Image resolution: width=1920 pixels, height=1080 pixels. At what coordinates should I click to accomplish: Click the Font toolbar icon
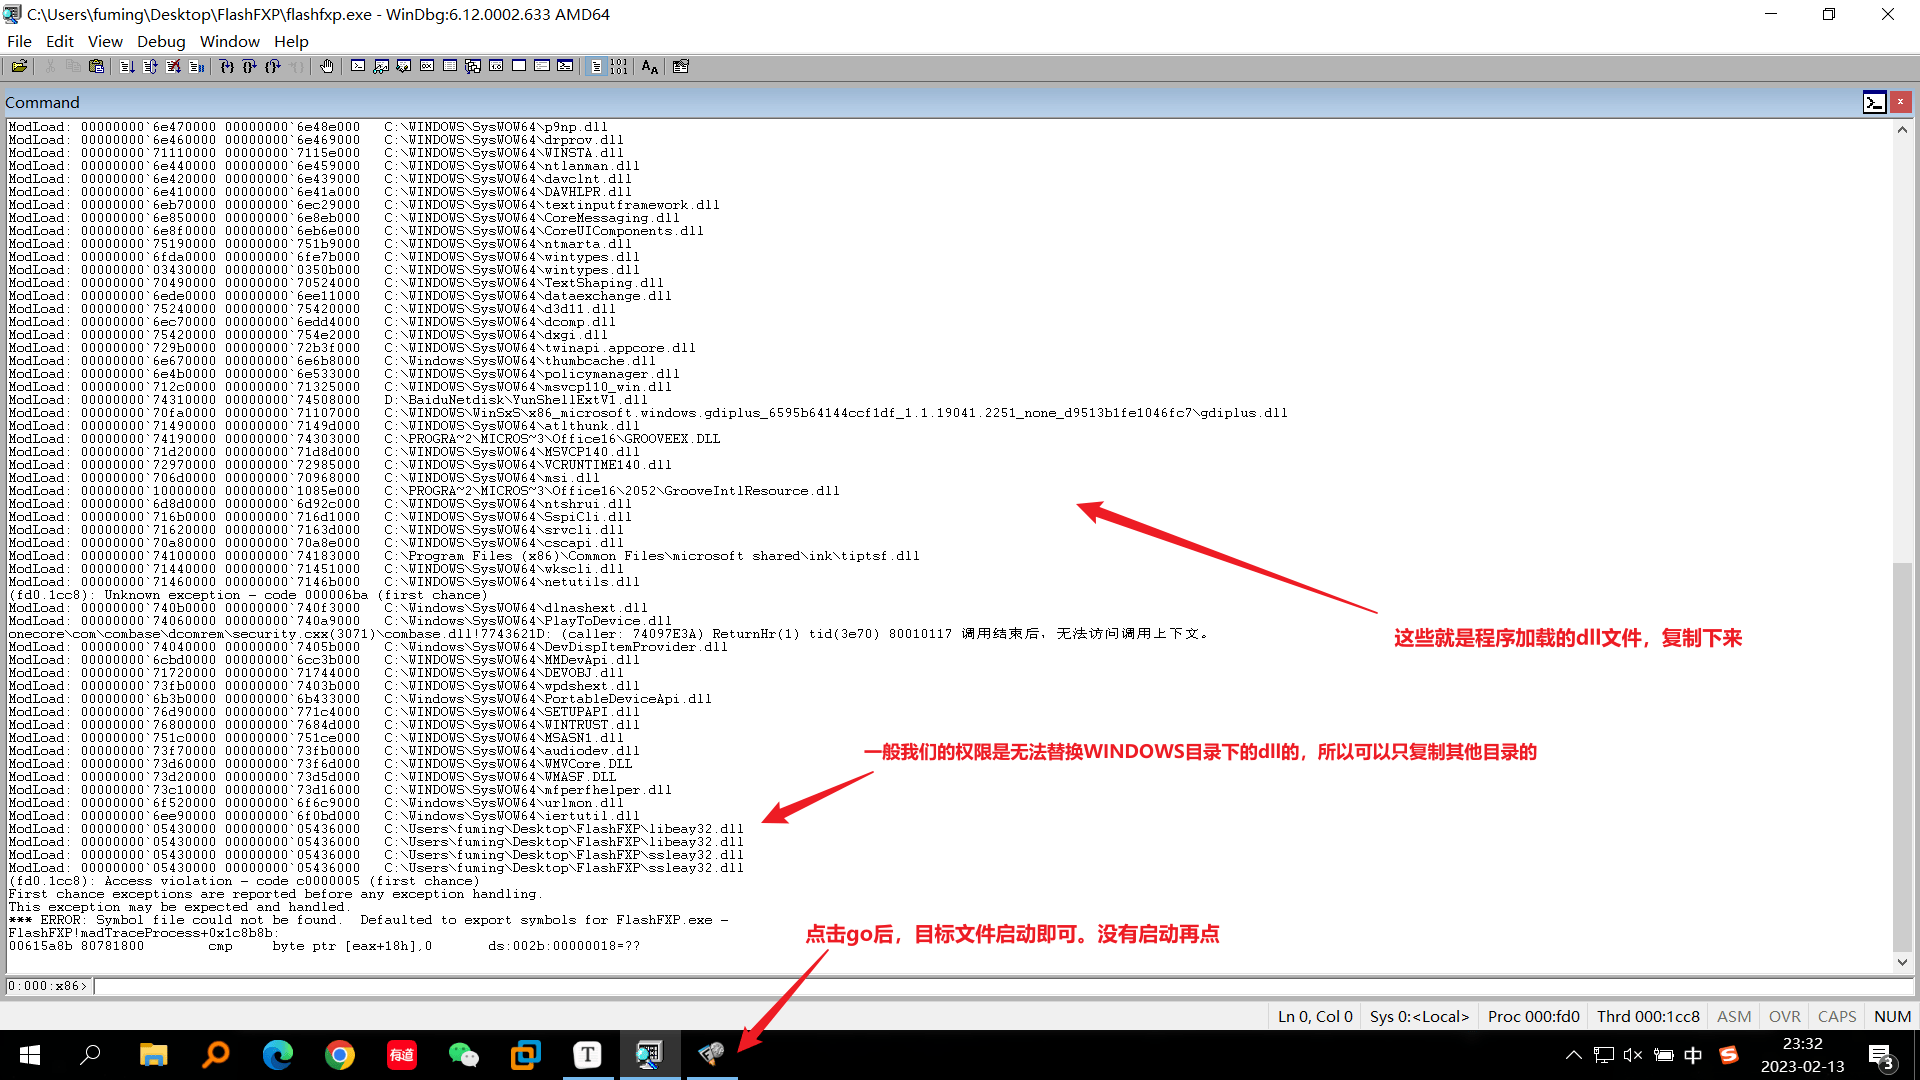(x=650, y=66)
